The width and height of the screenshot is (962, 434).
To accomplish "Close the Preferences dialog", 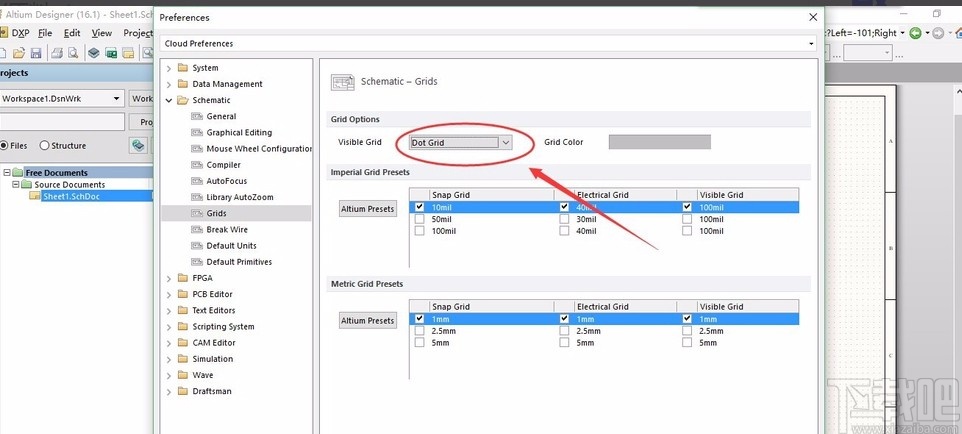I will click(x=813, y=17).
